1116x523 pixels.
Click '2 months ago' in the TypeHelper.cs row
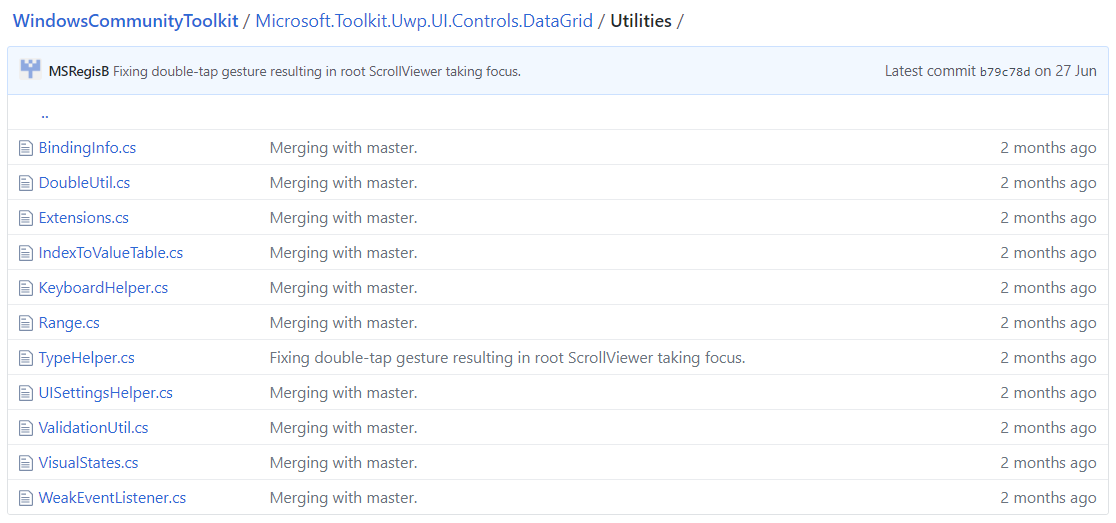(1048, 358)
